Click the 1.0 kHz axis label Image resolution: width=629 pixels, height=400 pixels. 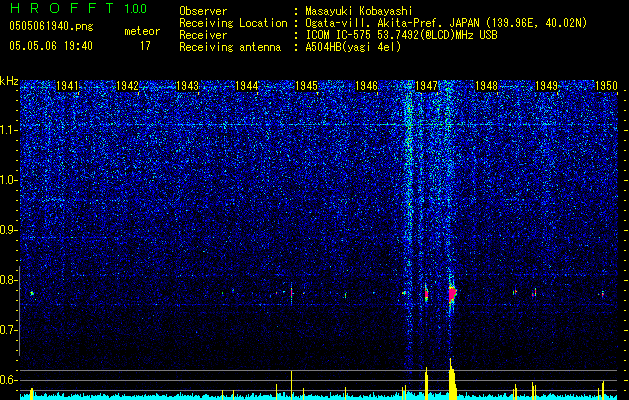pos(9,181)
